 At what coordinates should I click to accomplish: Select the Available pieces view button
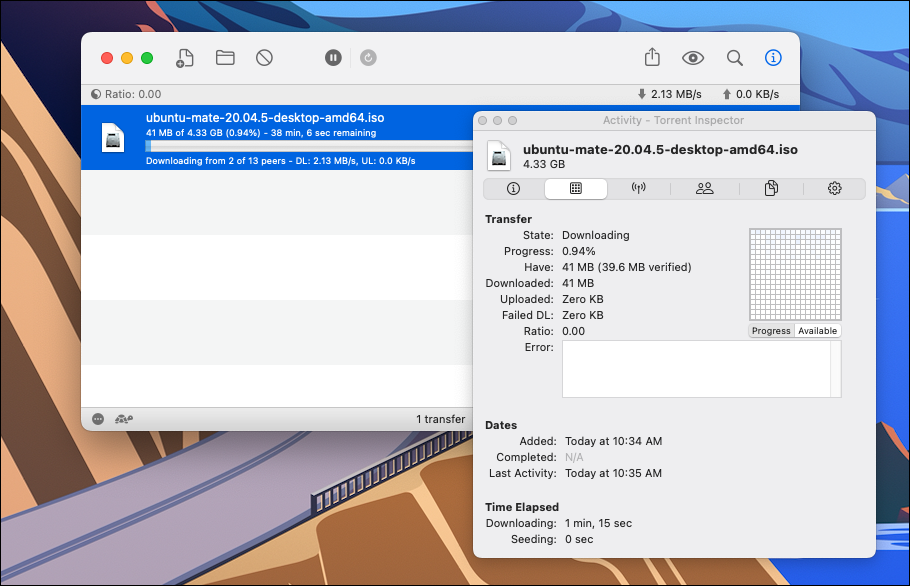tap(817, 331)
